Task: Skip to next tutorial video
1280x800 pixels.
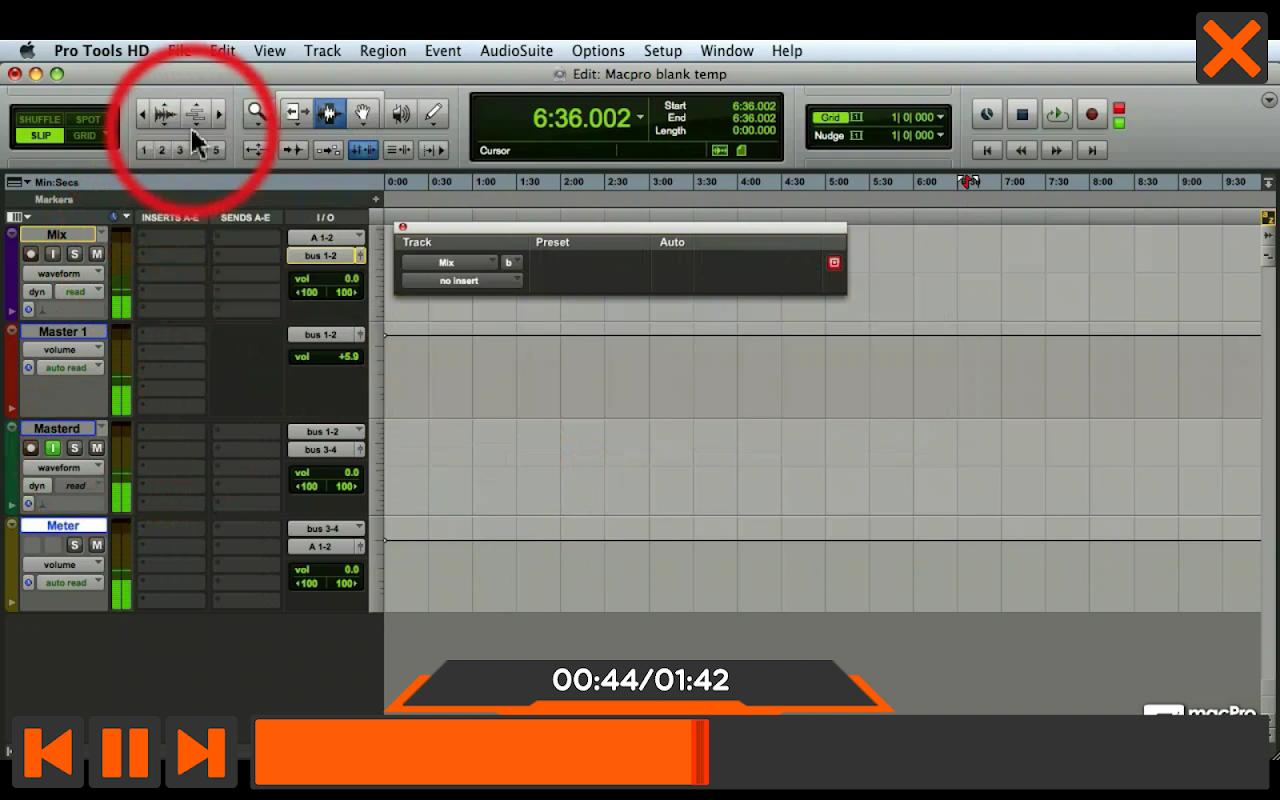Action: pyautogui.click(x=201, y=751)
